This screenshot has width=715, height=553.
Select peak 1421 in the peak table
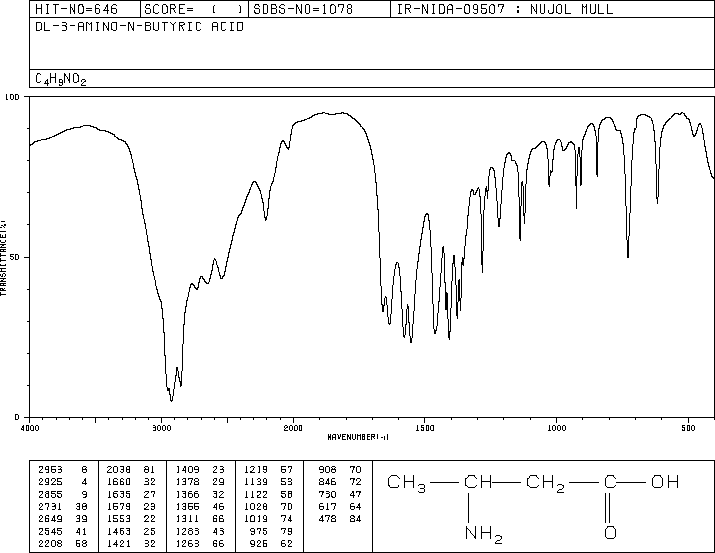point(119,544)
